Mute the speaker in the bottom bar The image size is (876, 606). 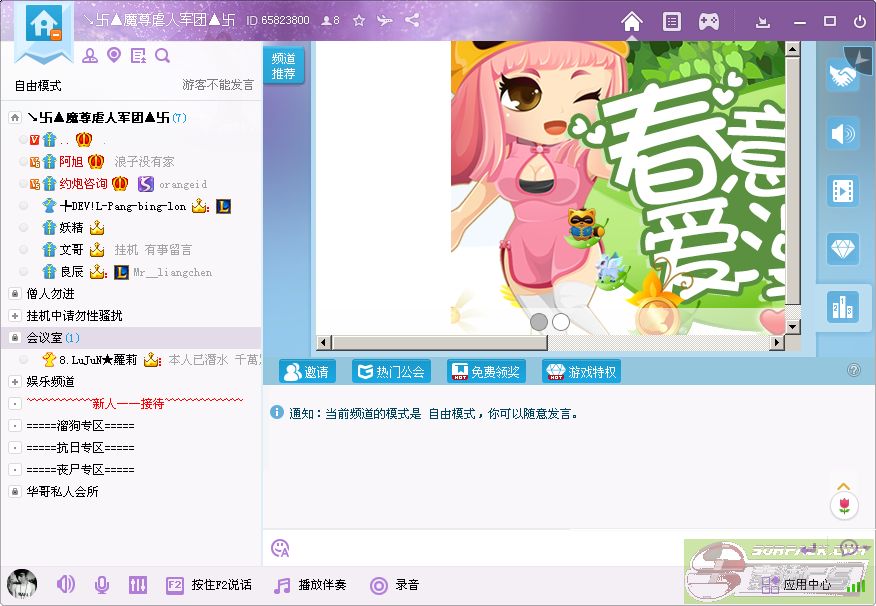click(x=65, y=585)
